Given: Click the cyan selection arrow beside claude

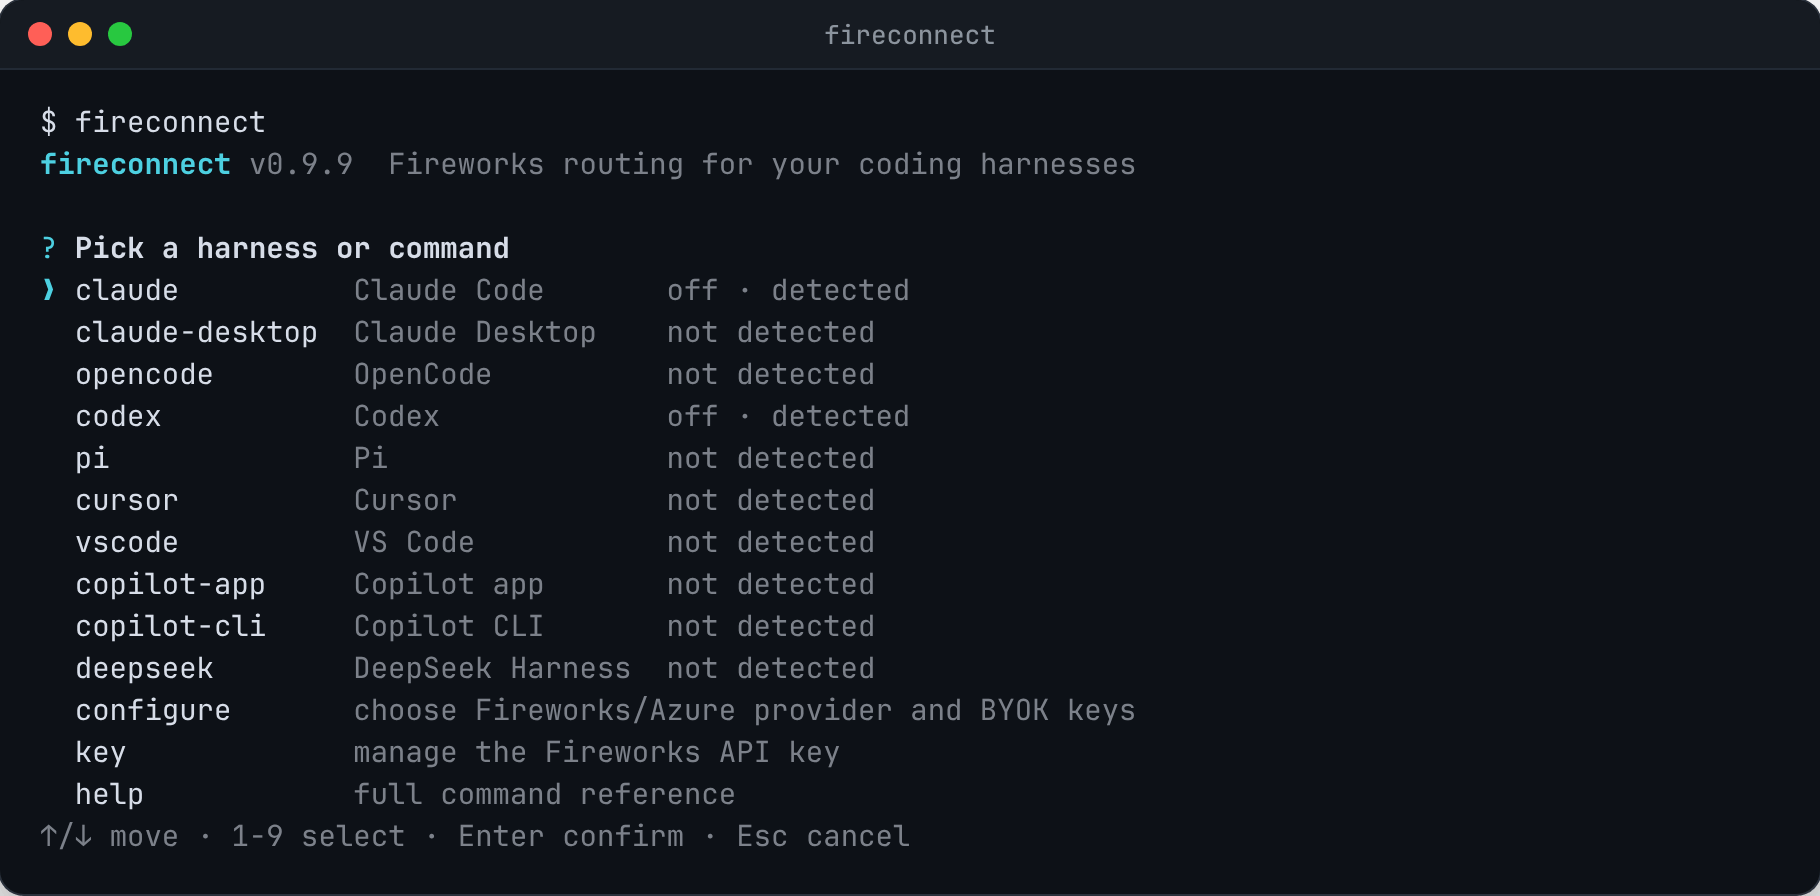Looking at the screenshot, I should click(48, 290).
